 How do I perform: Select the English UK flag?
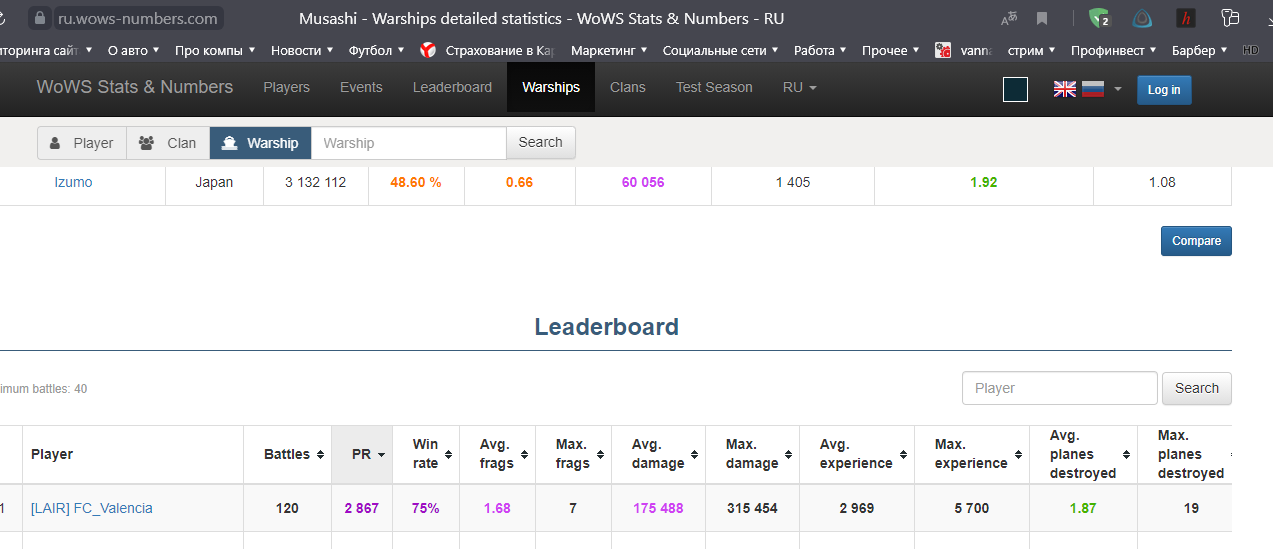click(x=1065, y=89)
